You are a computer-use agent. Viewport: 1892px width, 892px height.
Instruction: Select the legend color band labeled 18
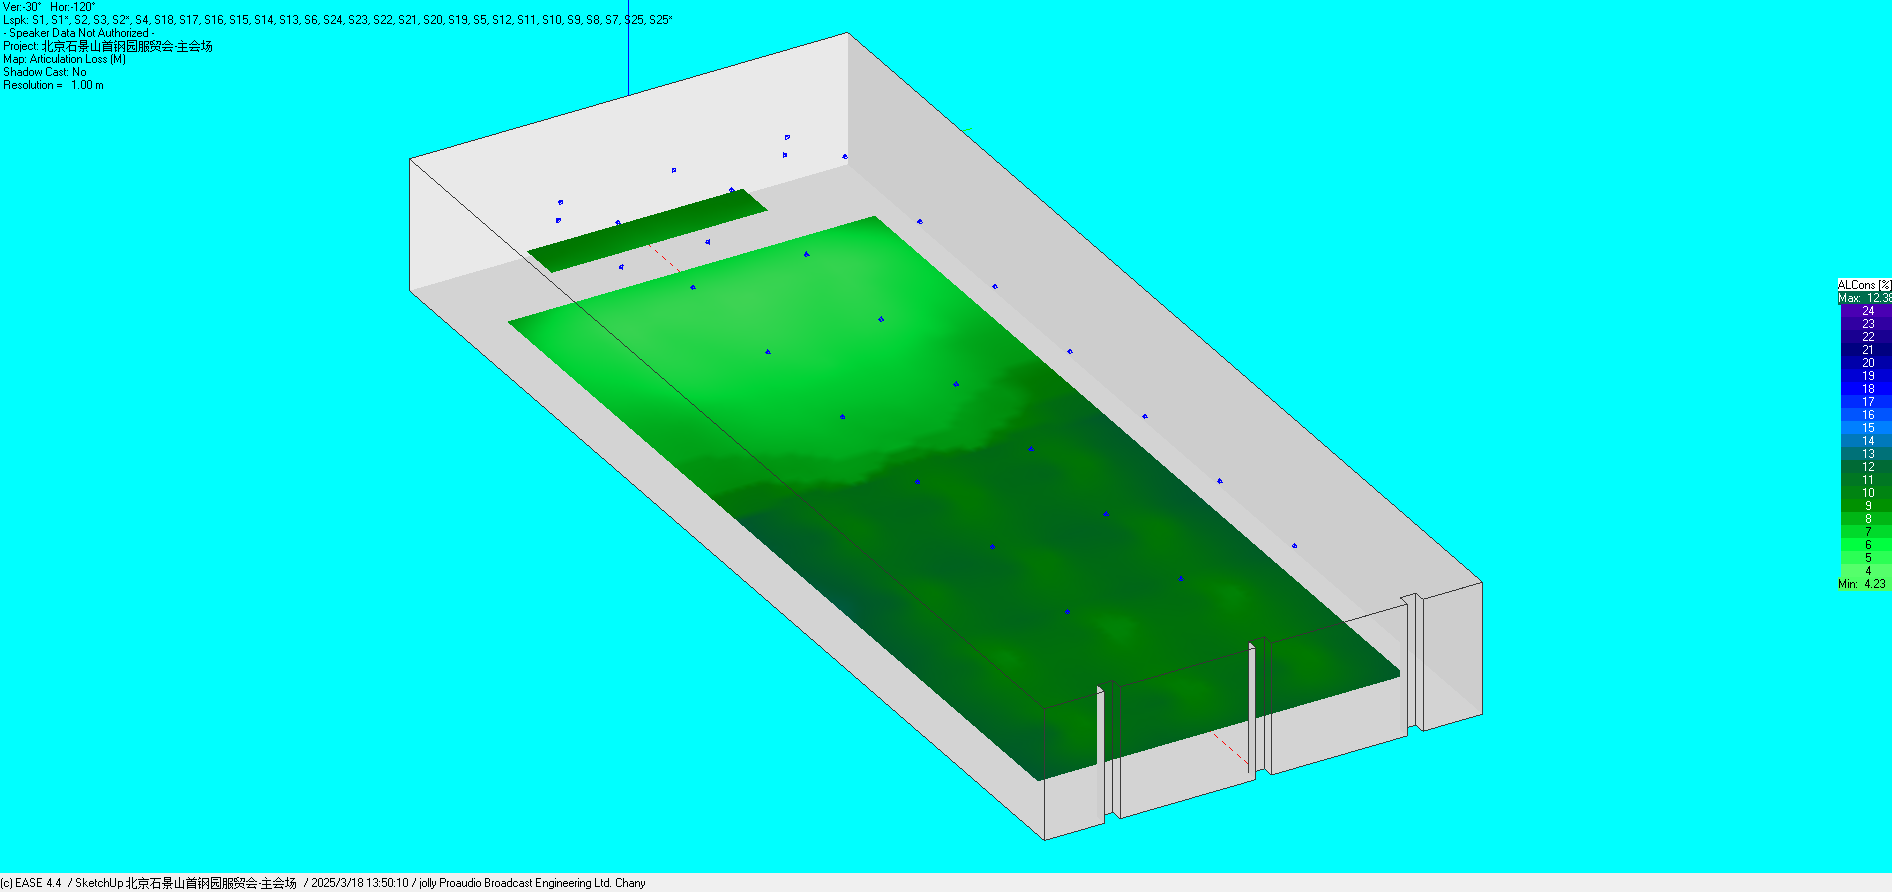pyautogui.click(x=1866, y=389)
